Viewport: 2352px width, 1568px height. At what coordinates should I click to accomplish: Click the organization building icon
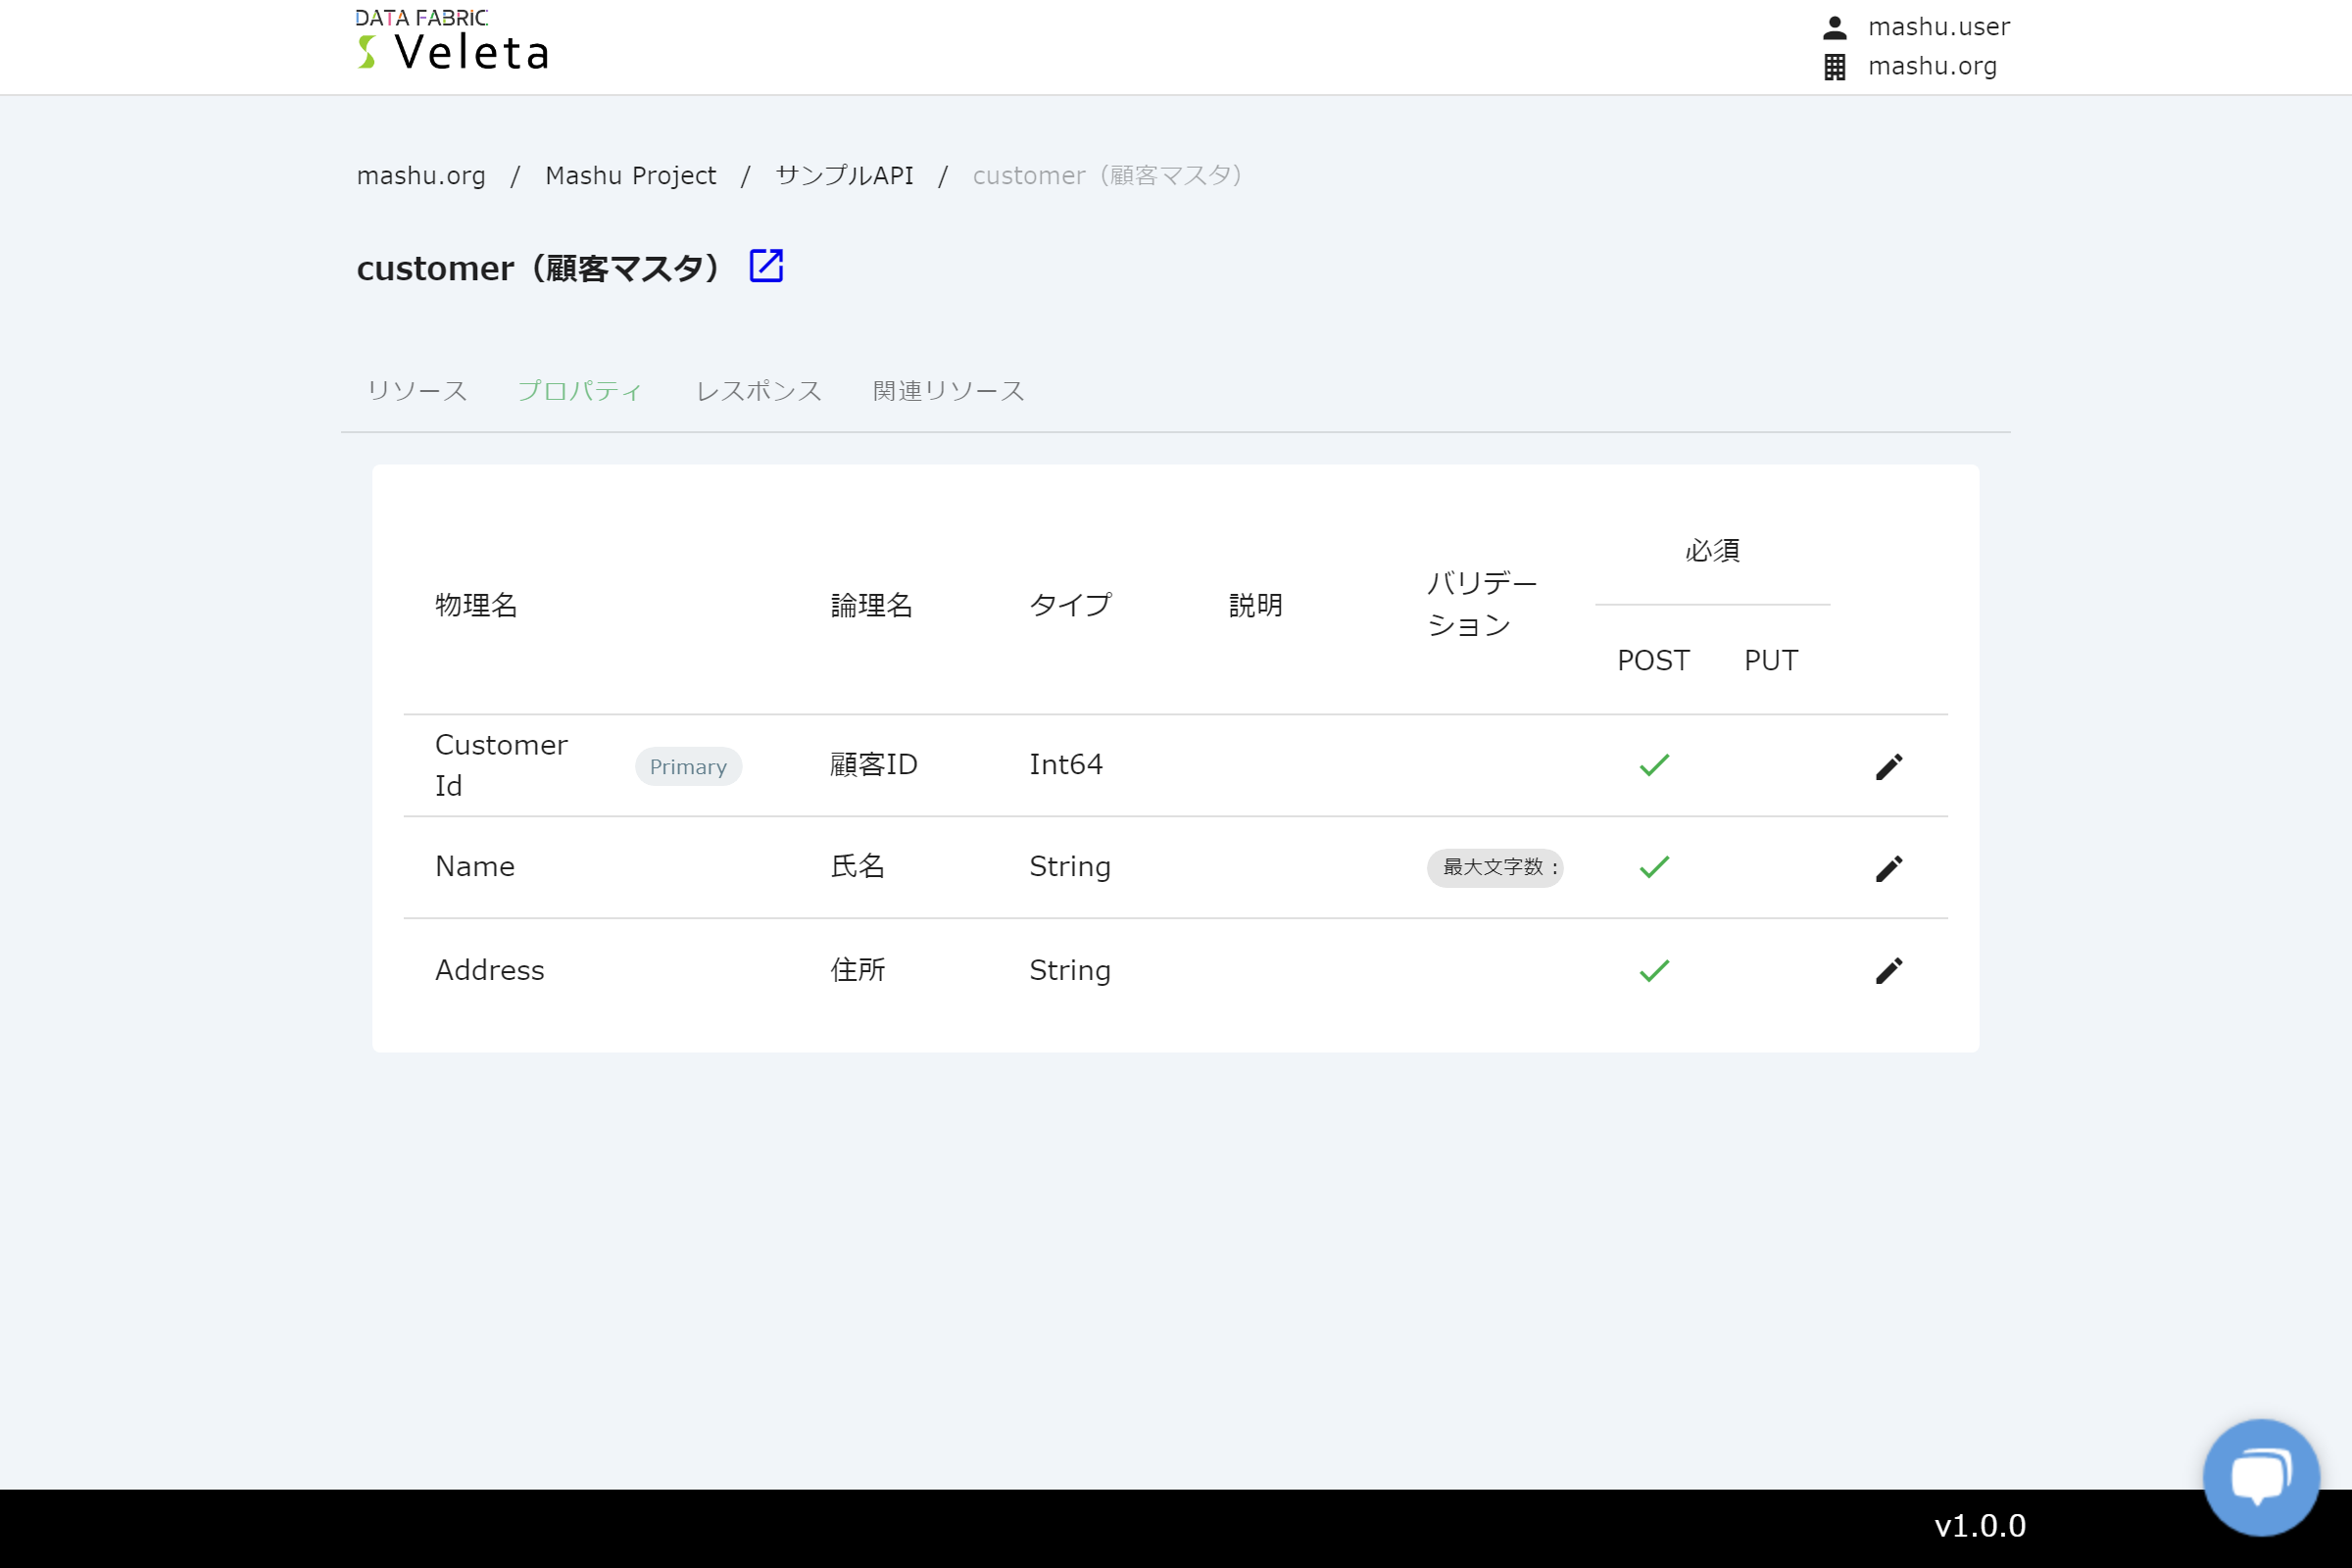coord(1834,67)
